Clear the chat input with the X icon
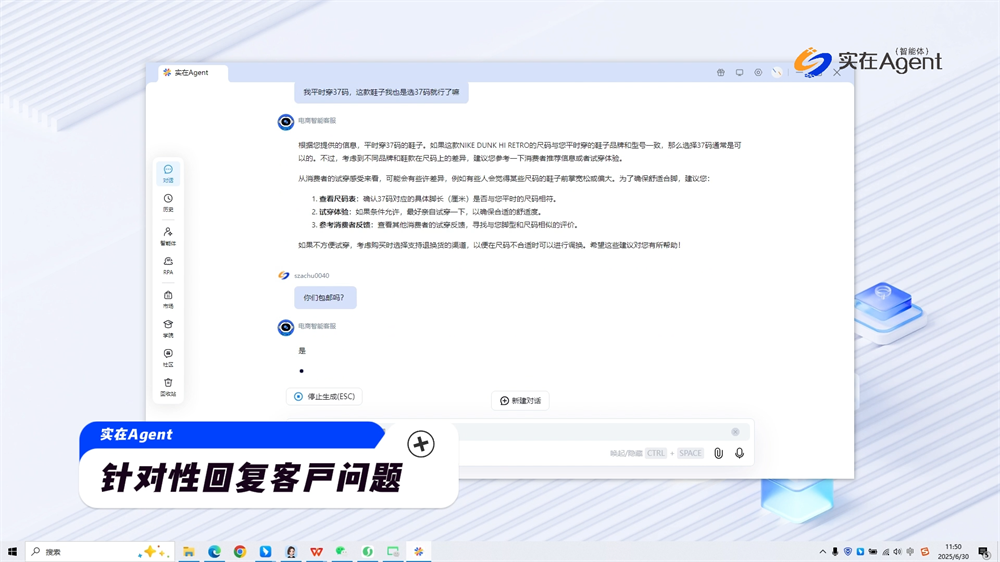1000x562 pixels. coord(735,432)
